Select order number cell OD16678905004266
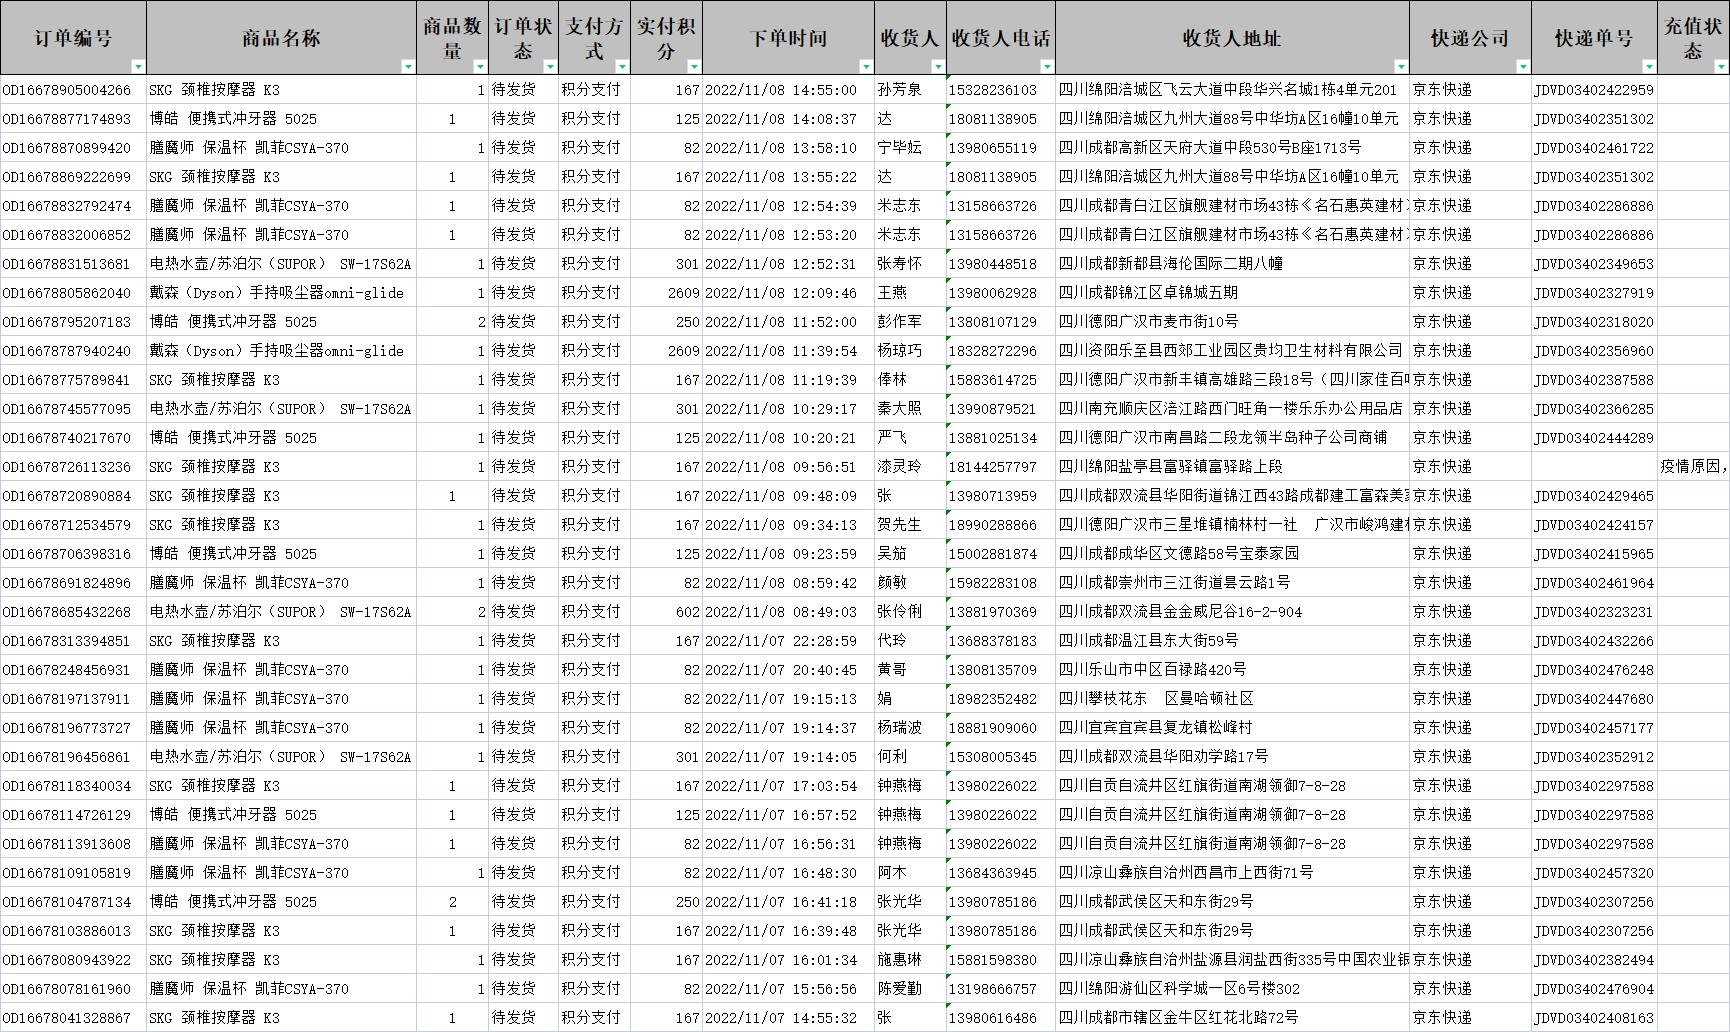This screenshot has width=1730, height=1032. [x=73, y=90]
